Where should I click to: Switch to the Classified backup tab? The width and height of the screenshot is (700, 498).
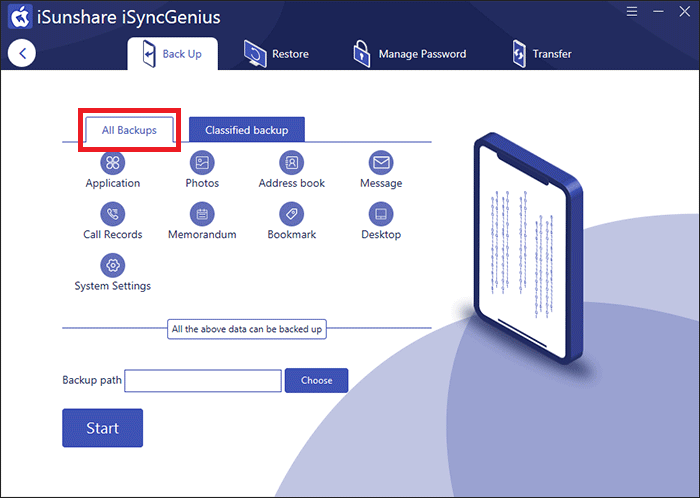247,130
